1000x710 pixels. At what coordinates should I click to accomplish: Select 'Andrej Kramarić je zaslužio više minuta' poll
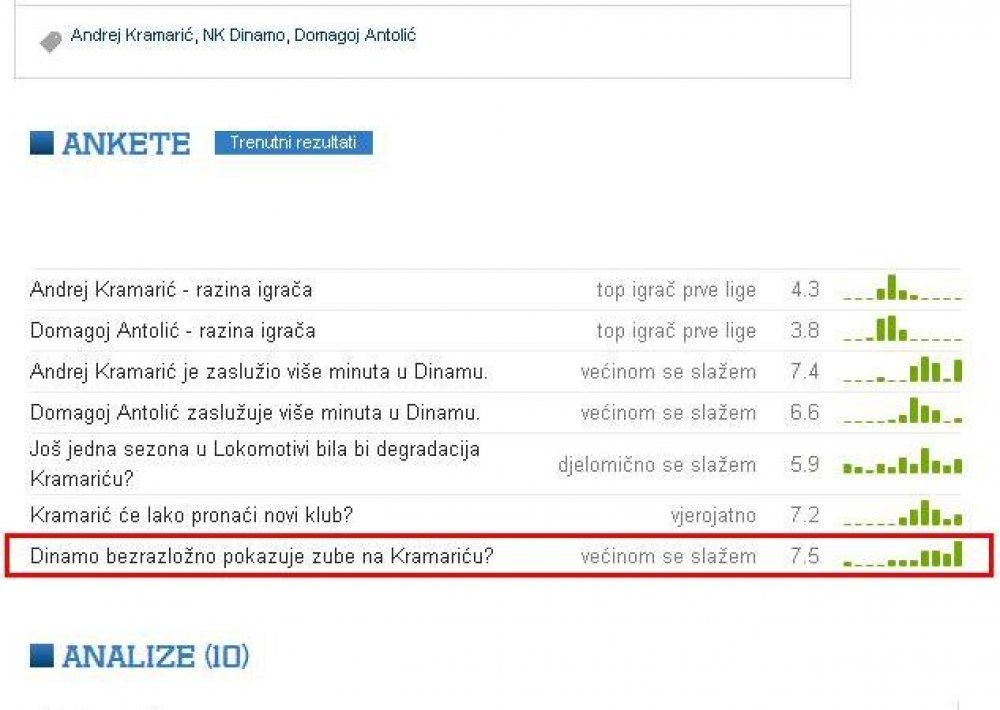click(x=259, y=372)
